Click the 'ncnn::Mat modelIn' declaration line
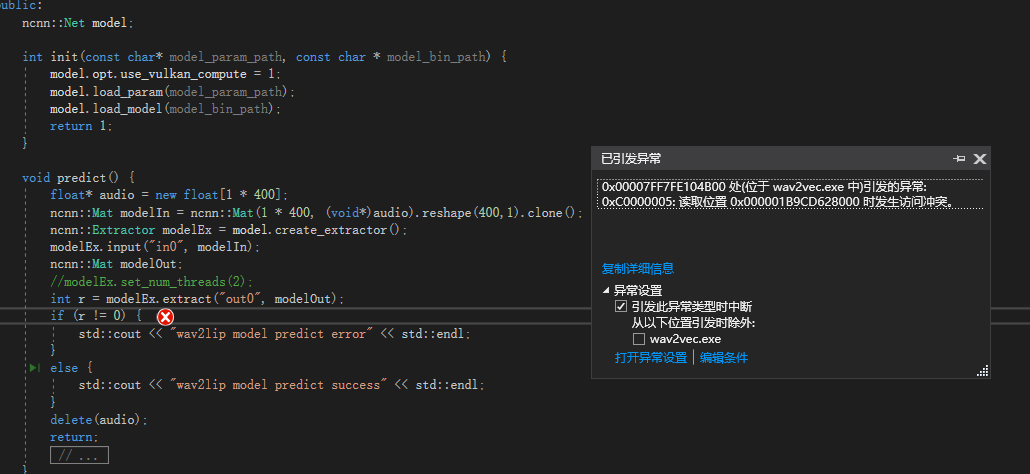The width and height of the screenshot is (1030, 474). [x=317, y=213]
